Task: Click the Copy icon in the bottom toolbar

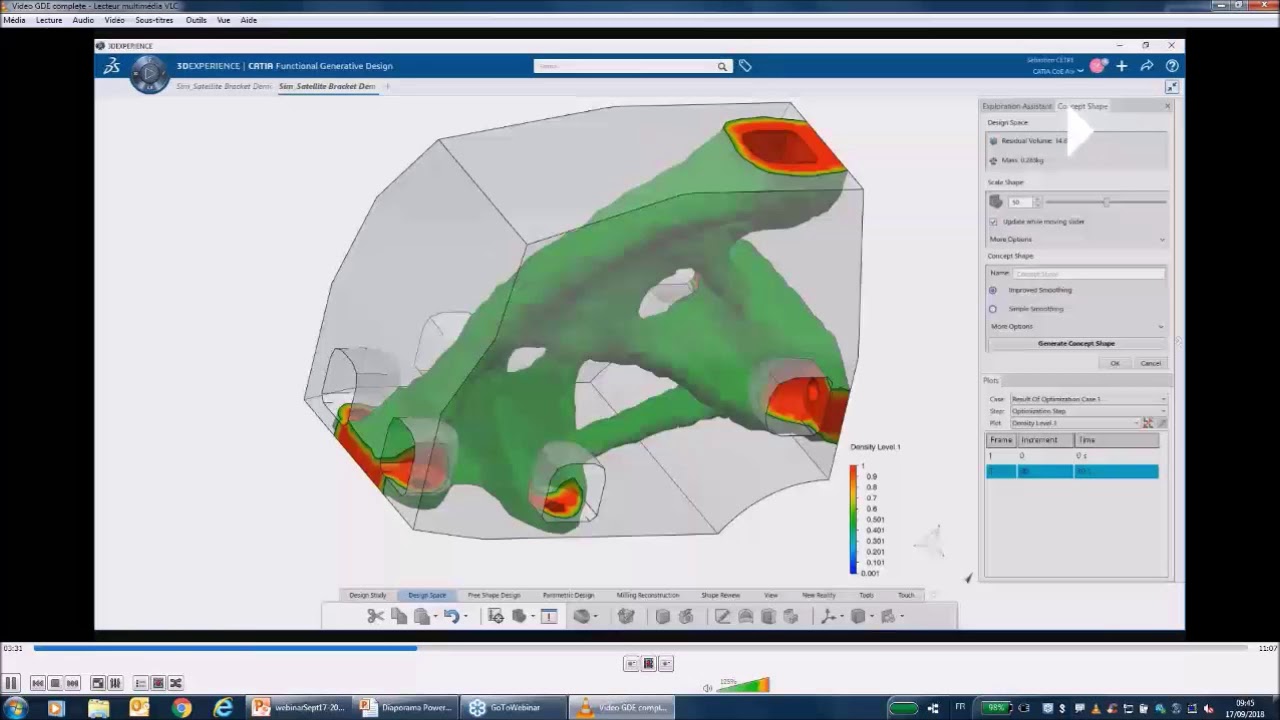Action: point(399,616)
